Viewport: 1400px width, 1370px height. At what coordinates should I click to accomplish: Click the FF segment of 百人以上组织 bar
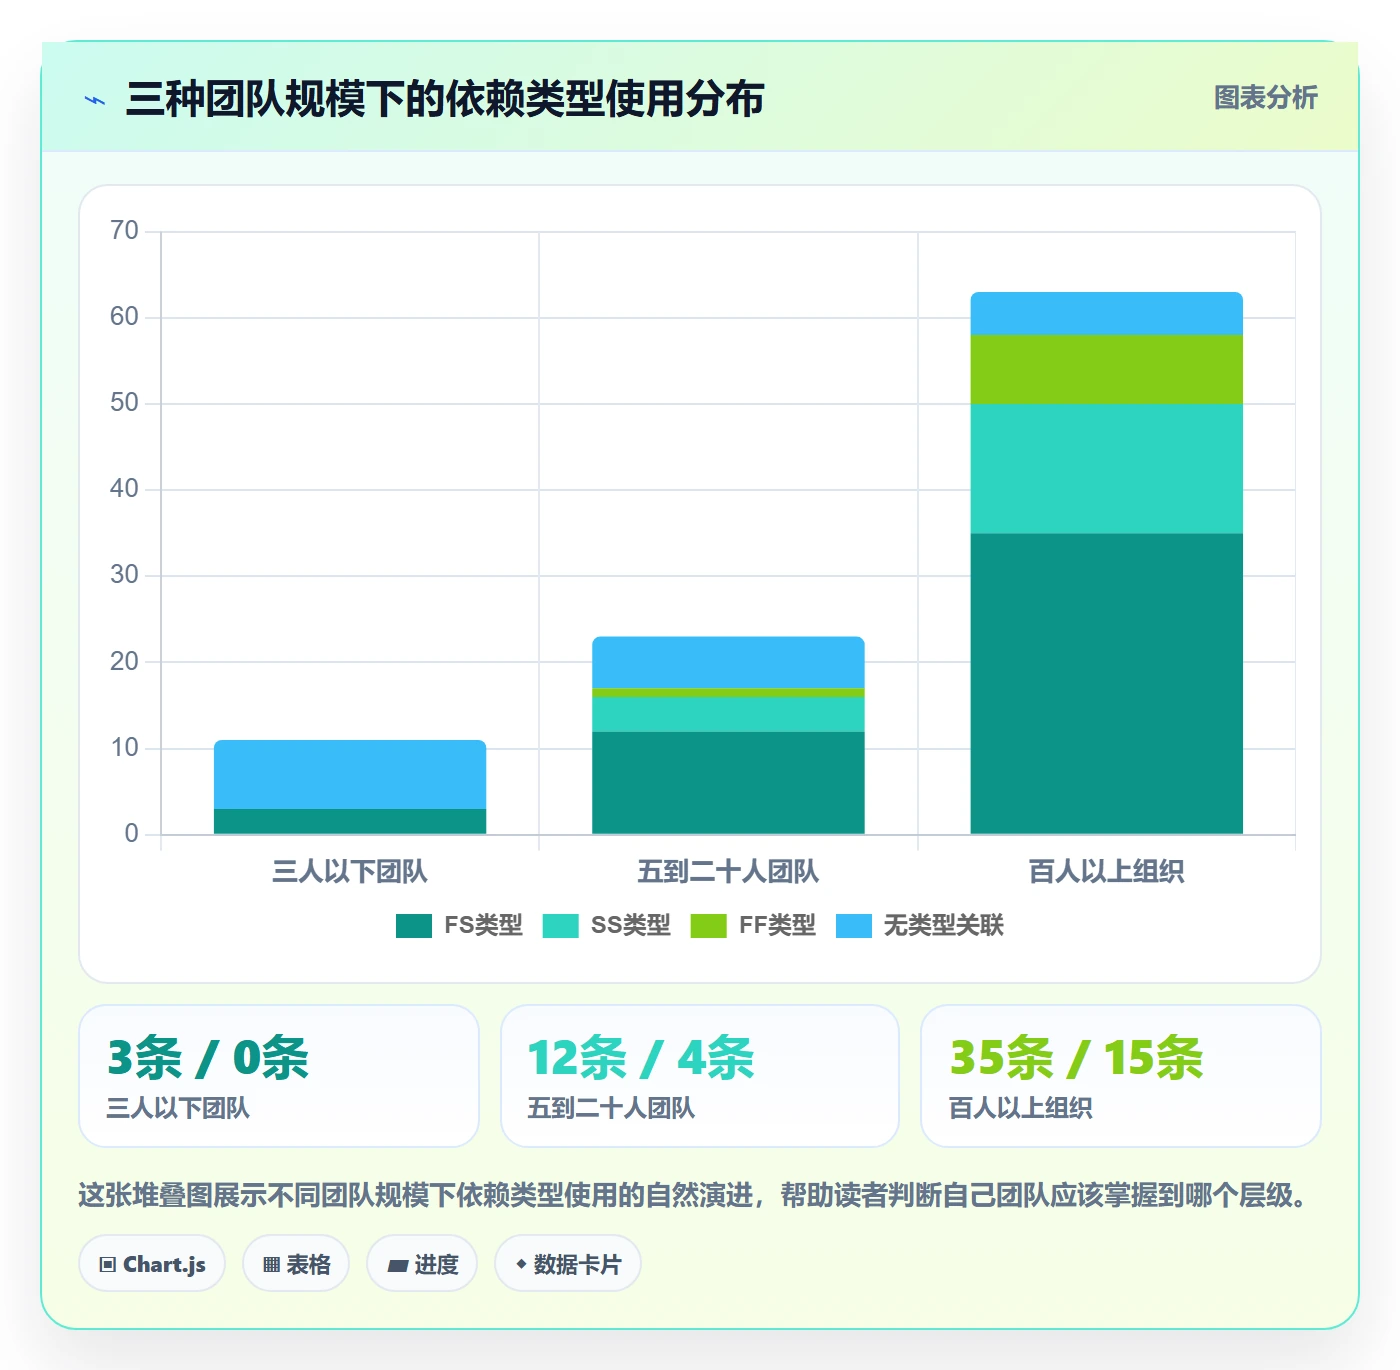tap(1107, 370)
